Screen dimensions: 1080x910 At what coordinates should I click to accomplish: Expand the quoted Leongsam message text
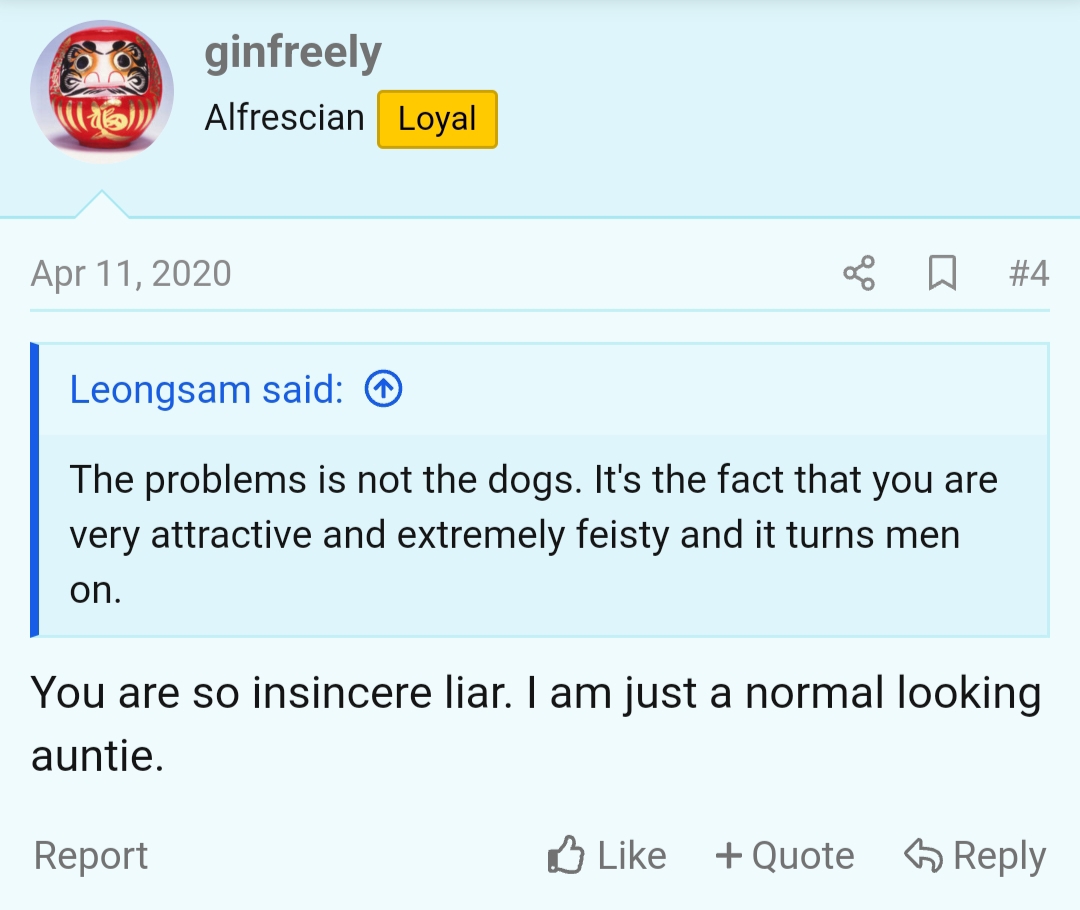click(x=534, y=535)
